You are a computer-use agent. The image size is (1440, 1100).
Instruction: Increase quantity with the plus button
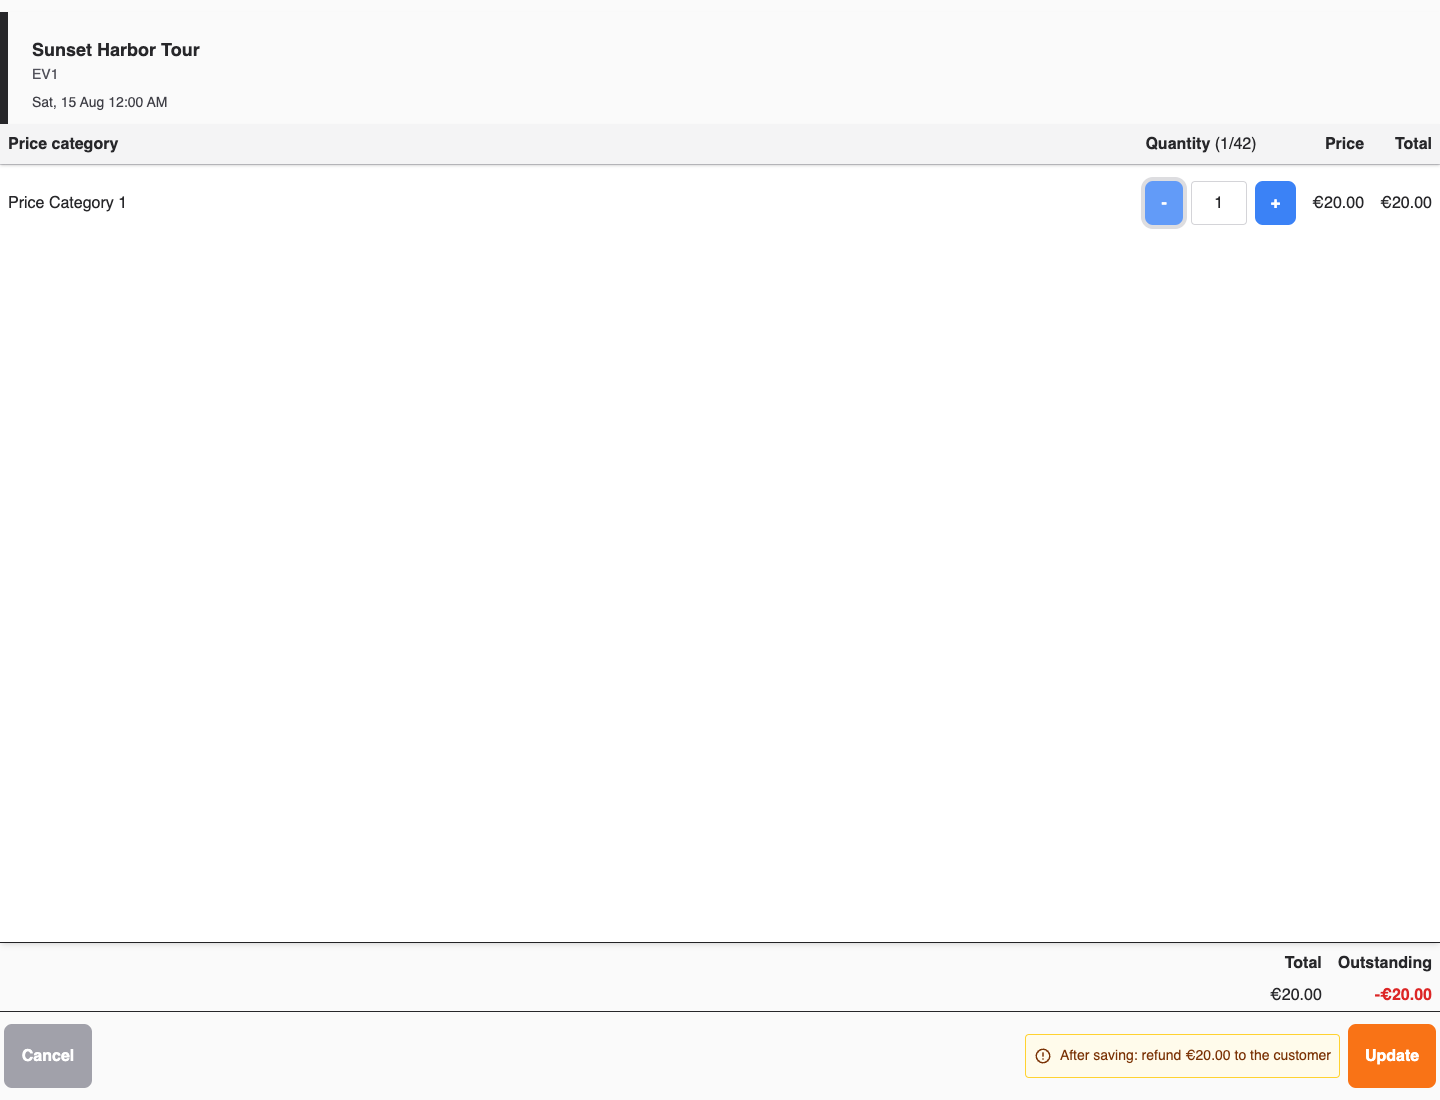click(x=1275, y=203)
